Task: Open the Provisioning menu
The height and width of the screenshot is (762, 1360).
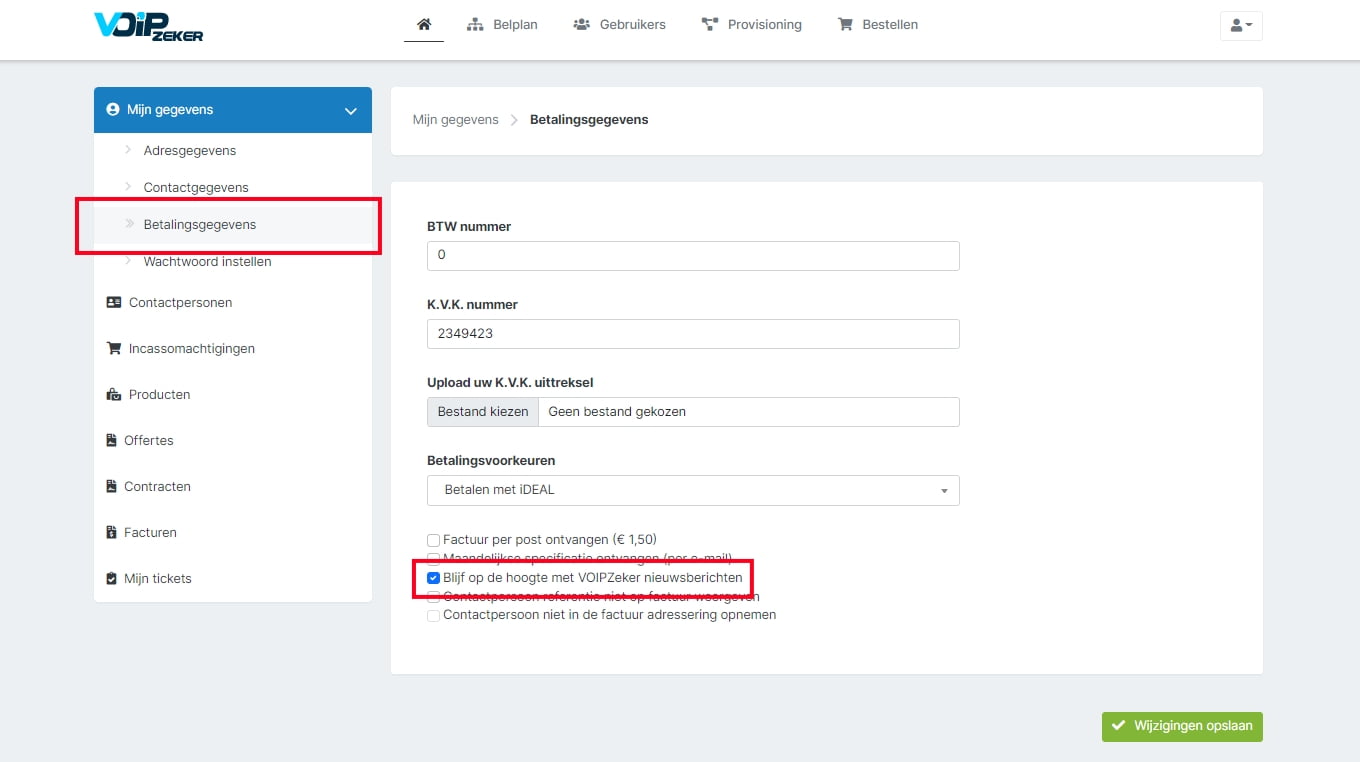Action: pos(752,24)
